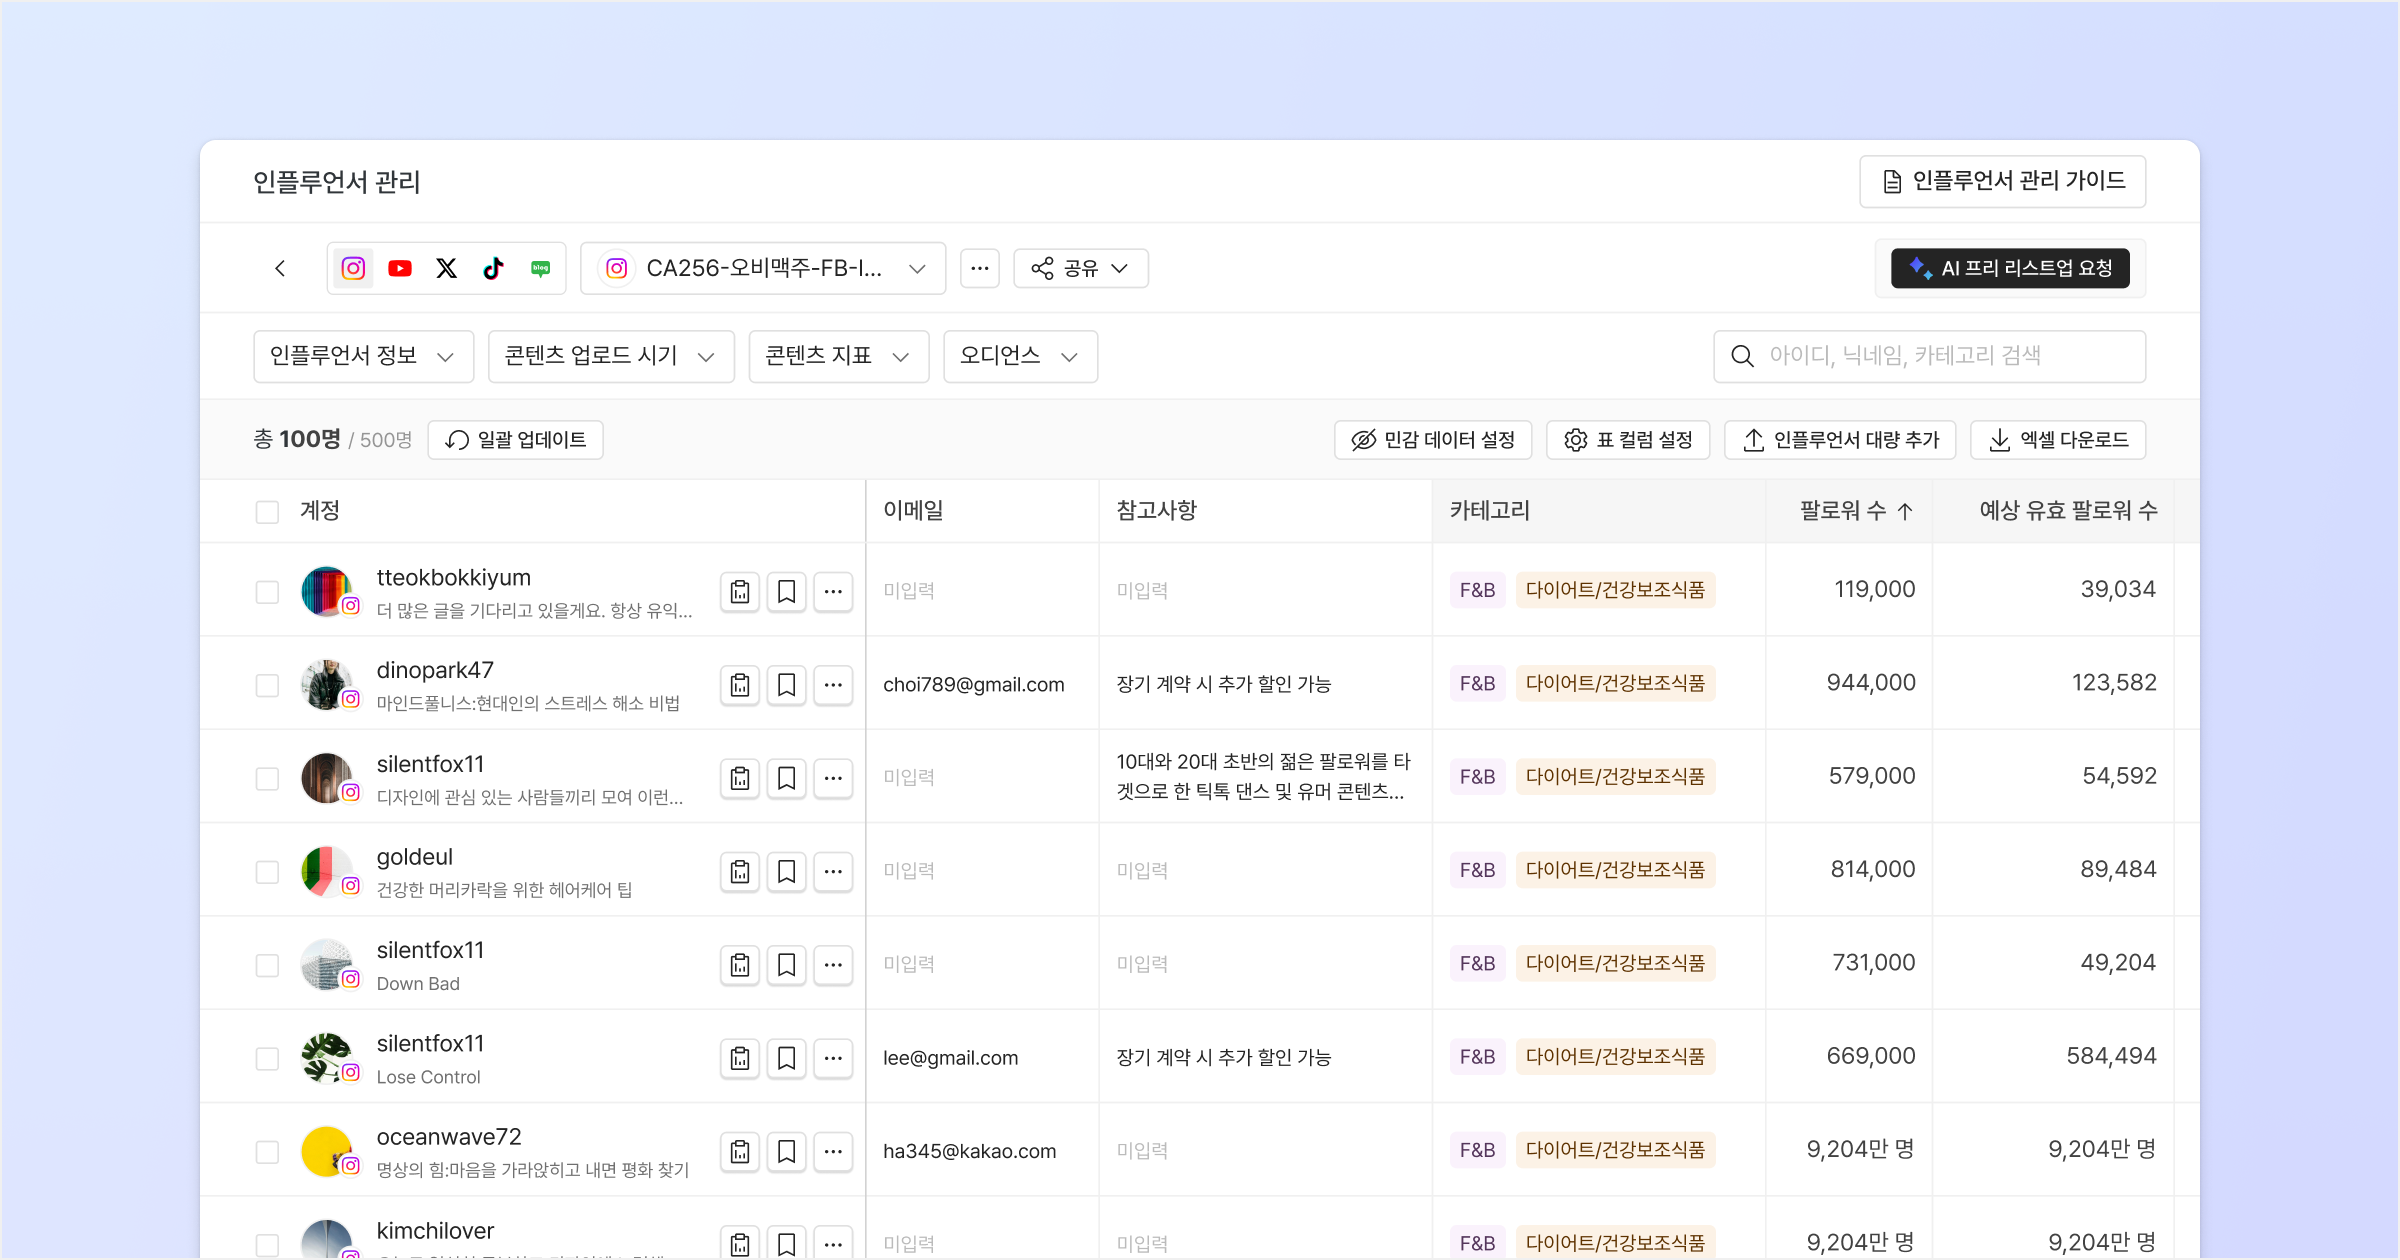Check the checkbox for silentfox11 디자인에 관심 row

(267, 778)
